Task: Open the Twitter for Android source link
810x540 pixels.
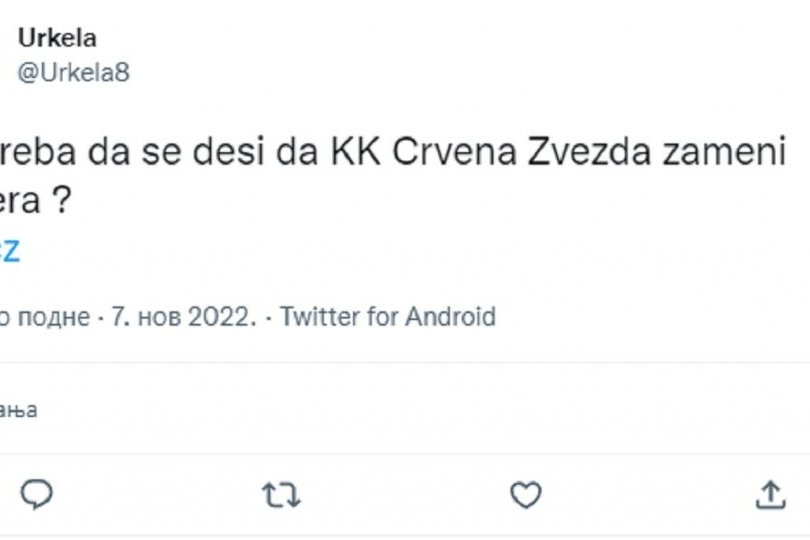Action: (x=388, y=317)
